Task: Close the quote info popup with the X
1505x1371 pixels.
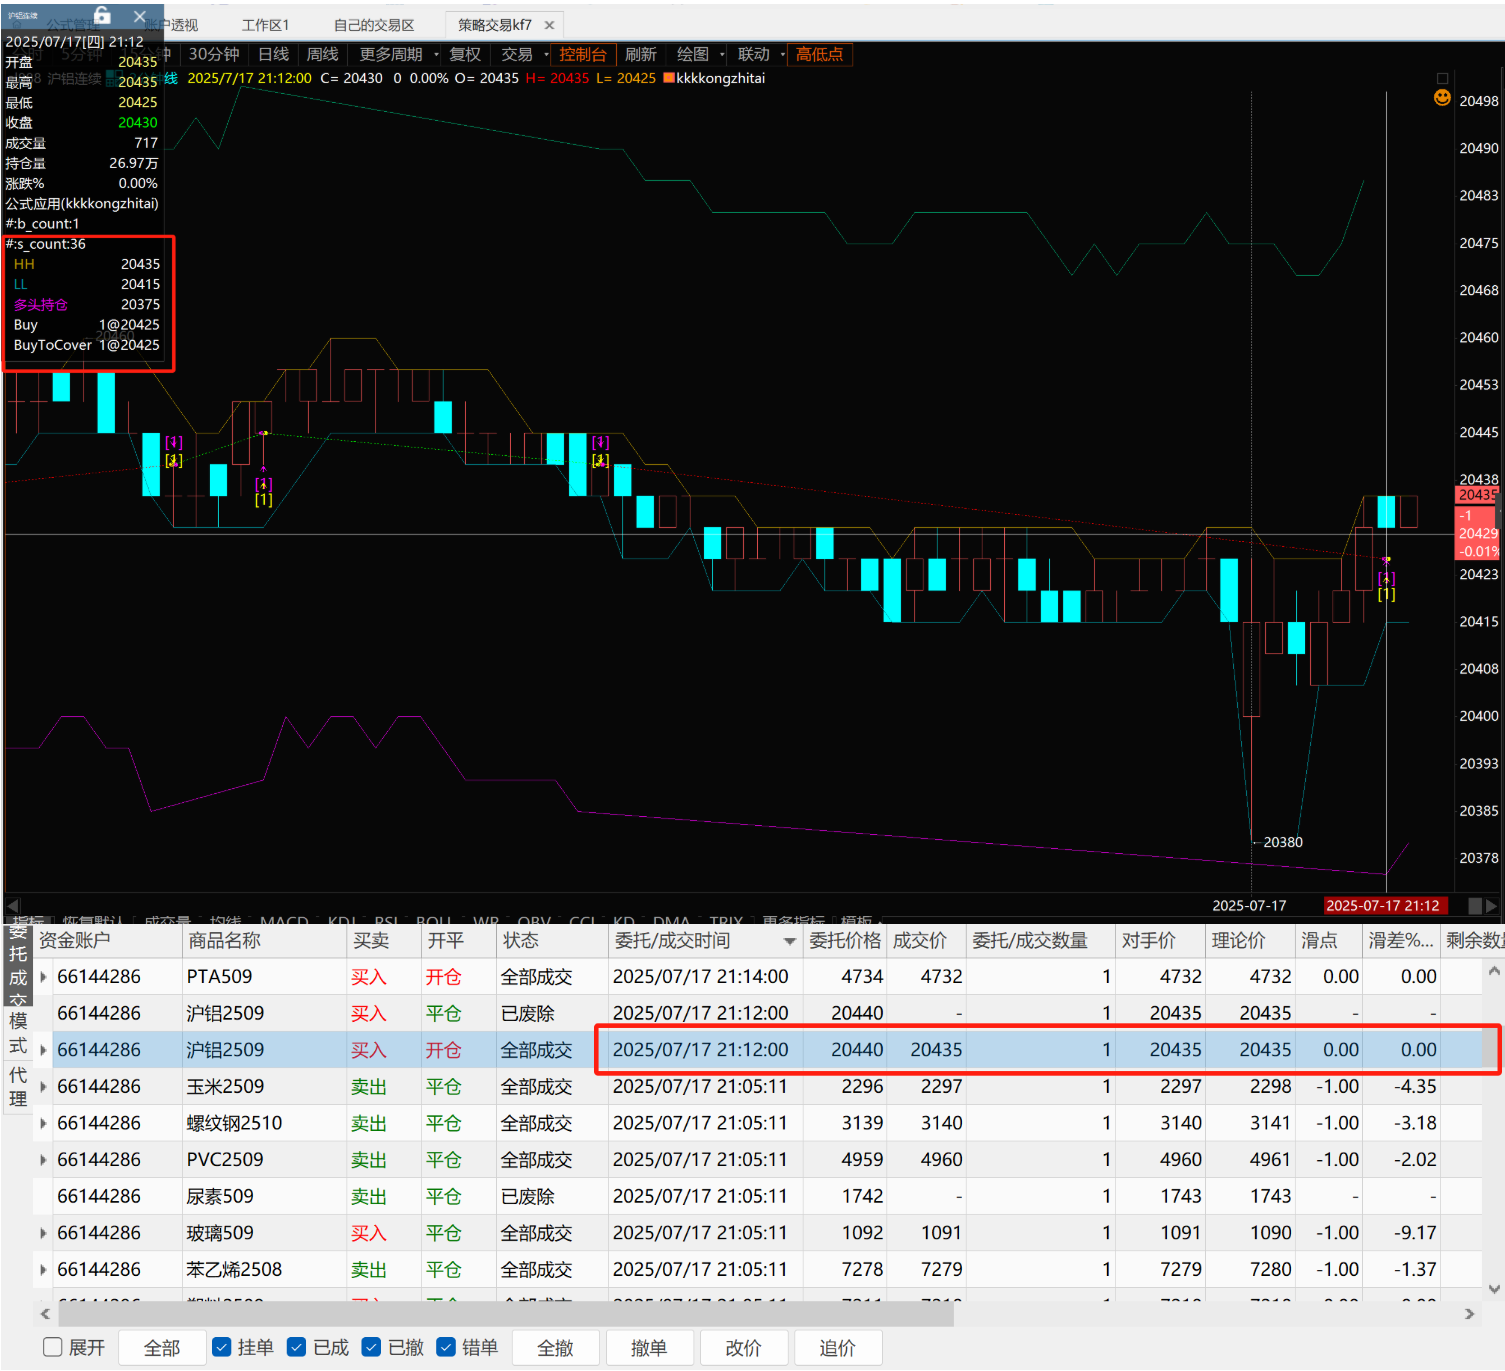Action: pos(140,16)
